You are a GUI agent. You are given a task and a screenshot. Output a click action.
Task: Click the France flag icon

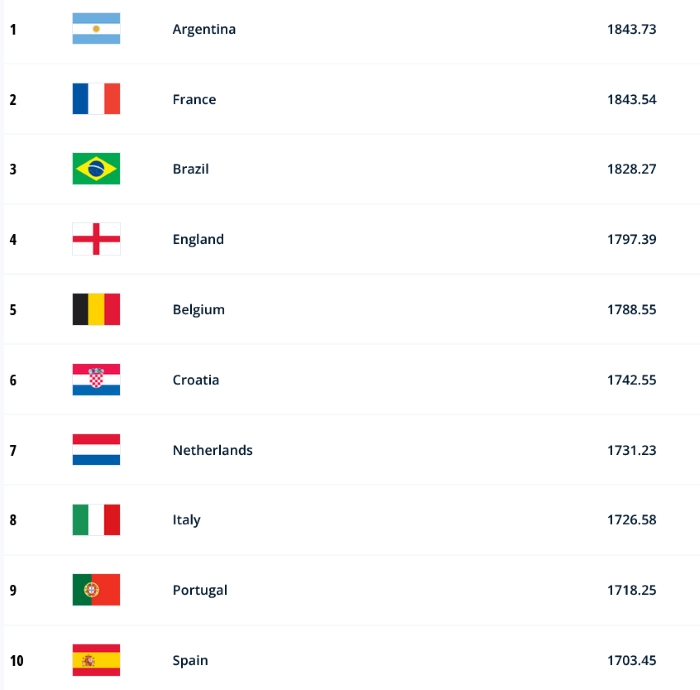click(96, 99)
